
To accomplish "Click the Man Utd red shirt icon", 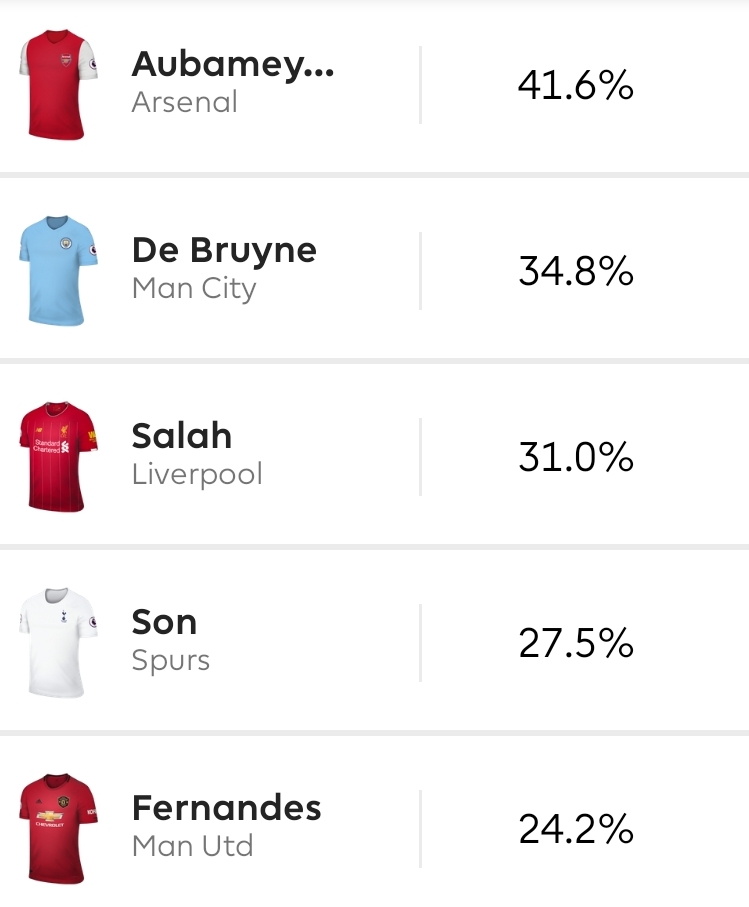I will 58,828.
